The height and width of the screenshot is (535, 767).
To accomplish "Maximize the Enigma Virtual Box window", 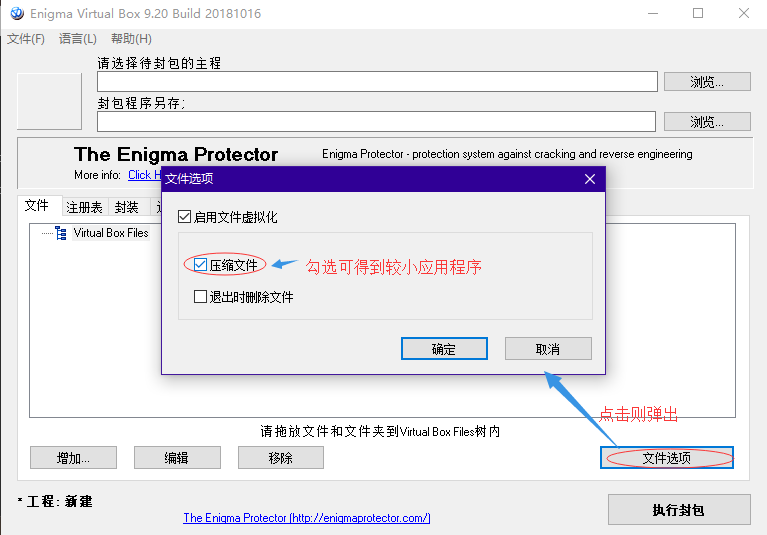I will [x=698, y=13].
